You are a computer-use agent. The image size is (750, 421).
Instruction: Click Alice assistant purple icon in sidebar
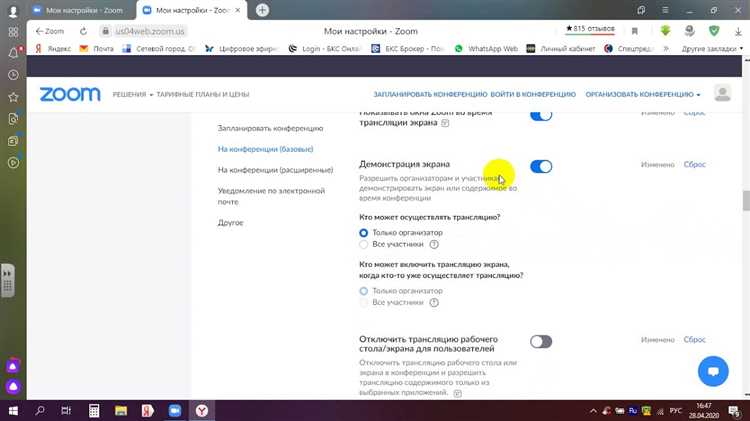pos(13,386)
